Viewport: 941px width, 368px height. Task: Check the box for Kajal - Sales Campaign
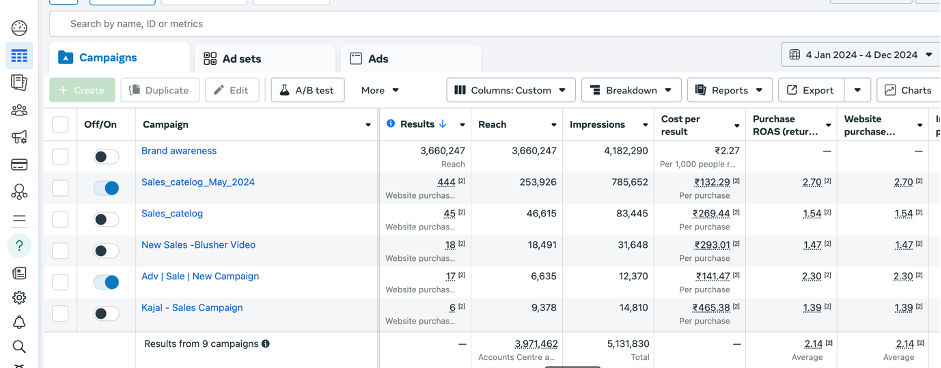[x=60, y=313]
